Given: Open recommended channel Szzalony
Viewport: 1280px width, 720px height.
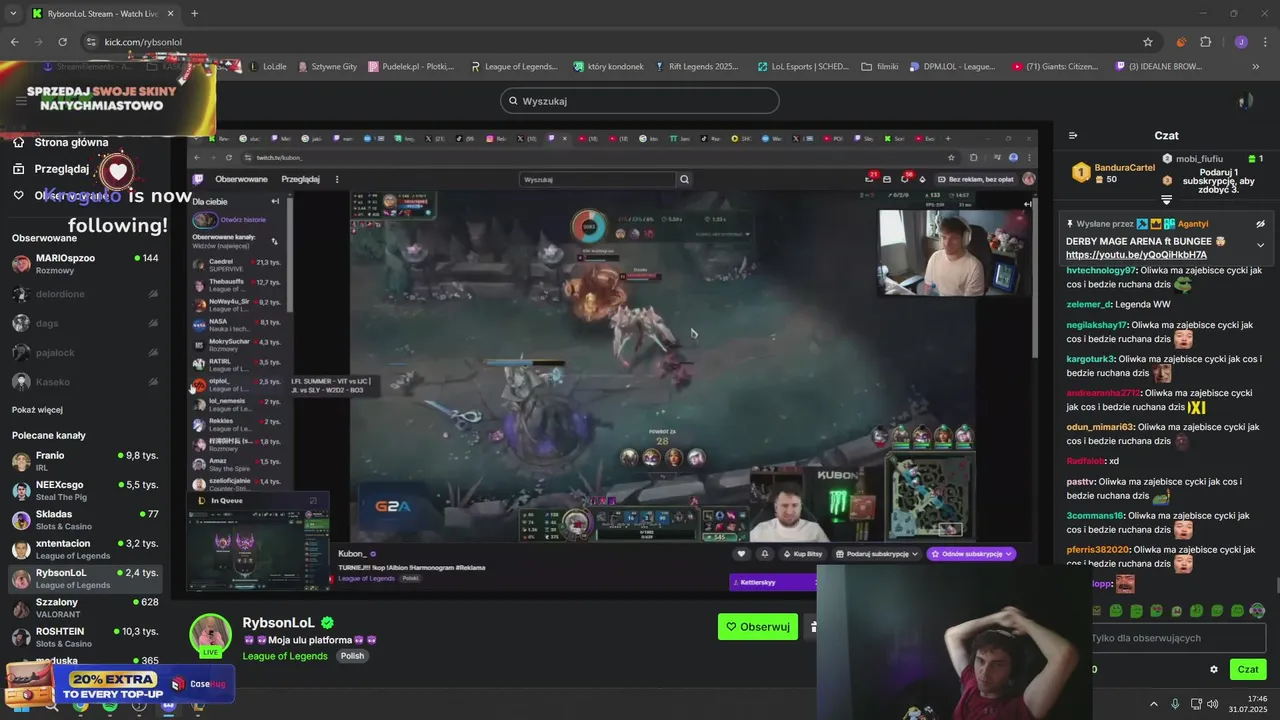Looking at the screenshot, I should 85,608.
